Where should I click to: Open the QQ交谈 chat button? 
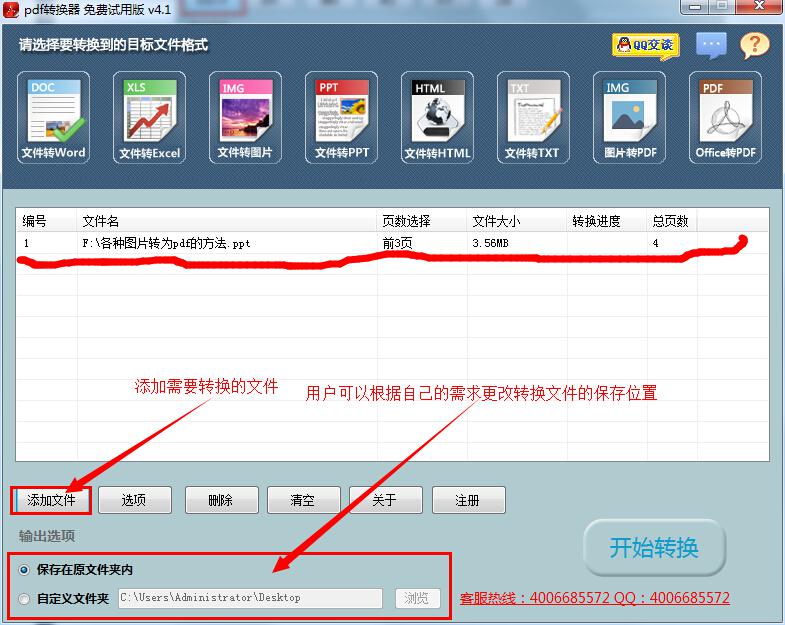tap(645, 46)
